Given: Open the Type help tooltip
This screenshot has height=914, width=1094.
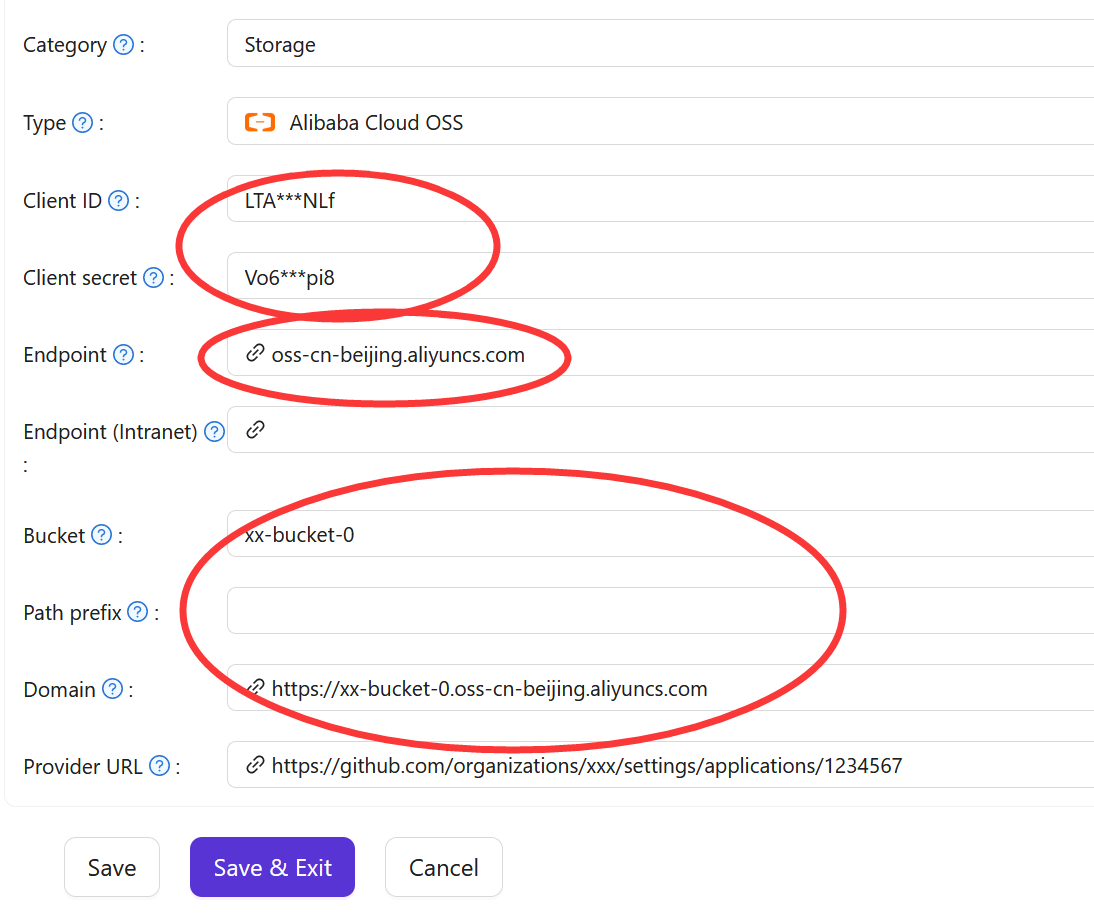Looking at the screenshot, I should [84, 122].
